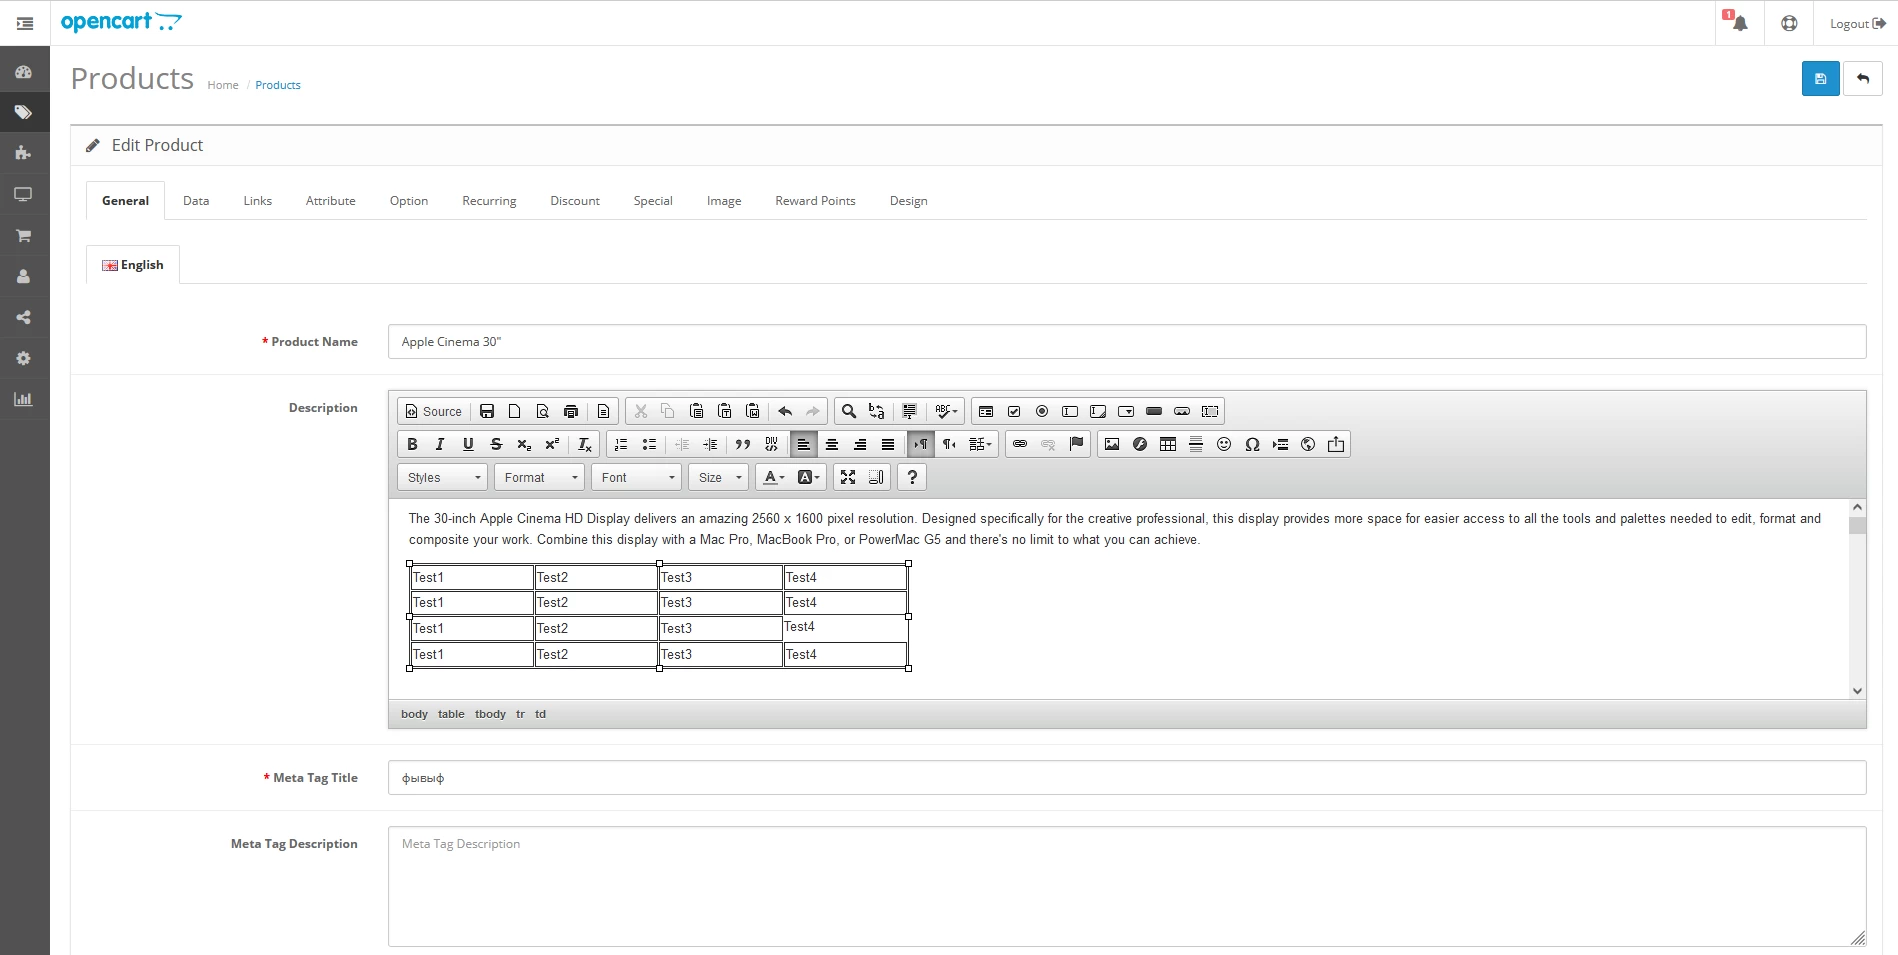Open the help lifebuoy icon in header

1789,23
